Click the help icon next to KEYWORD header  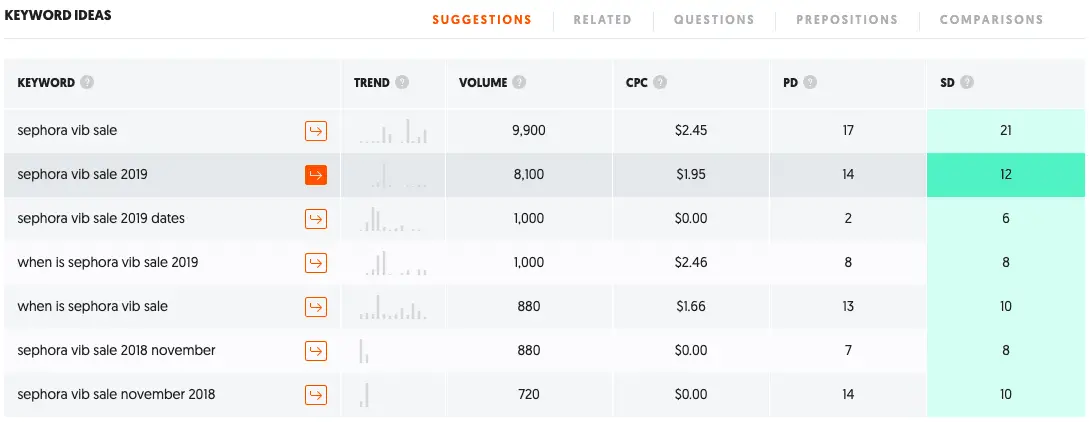pos(87,83)
